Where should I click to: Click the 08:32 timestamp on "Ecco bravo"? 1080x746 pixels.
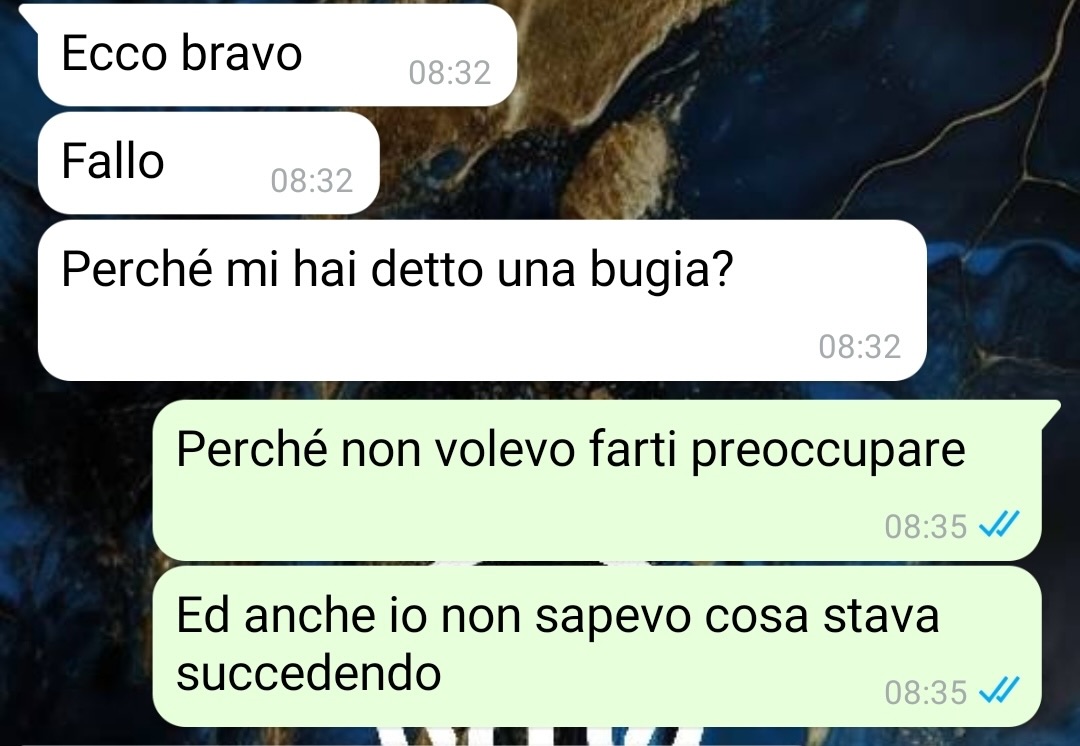tap(449, 72)
